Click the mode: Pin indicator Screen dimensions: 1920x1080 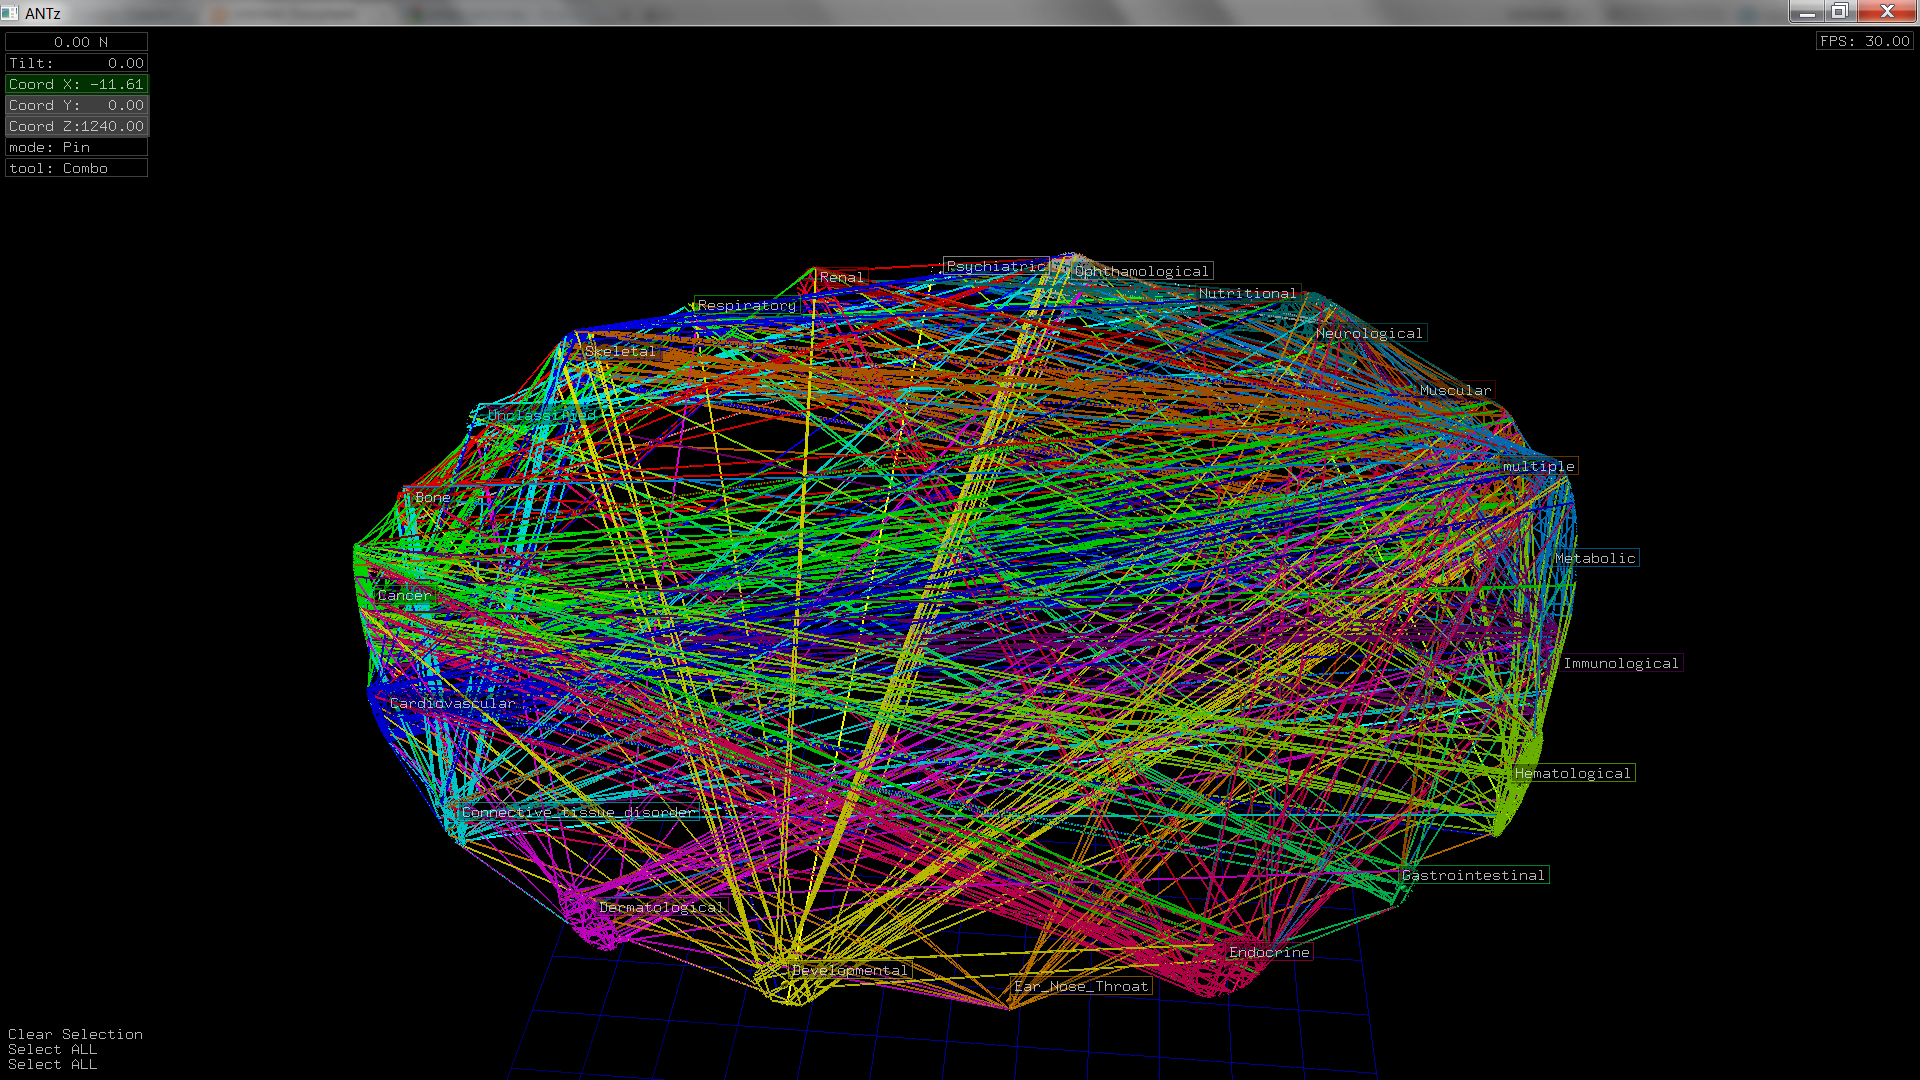click(x=76, y=147)
